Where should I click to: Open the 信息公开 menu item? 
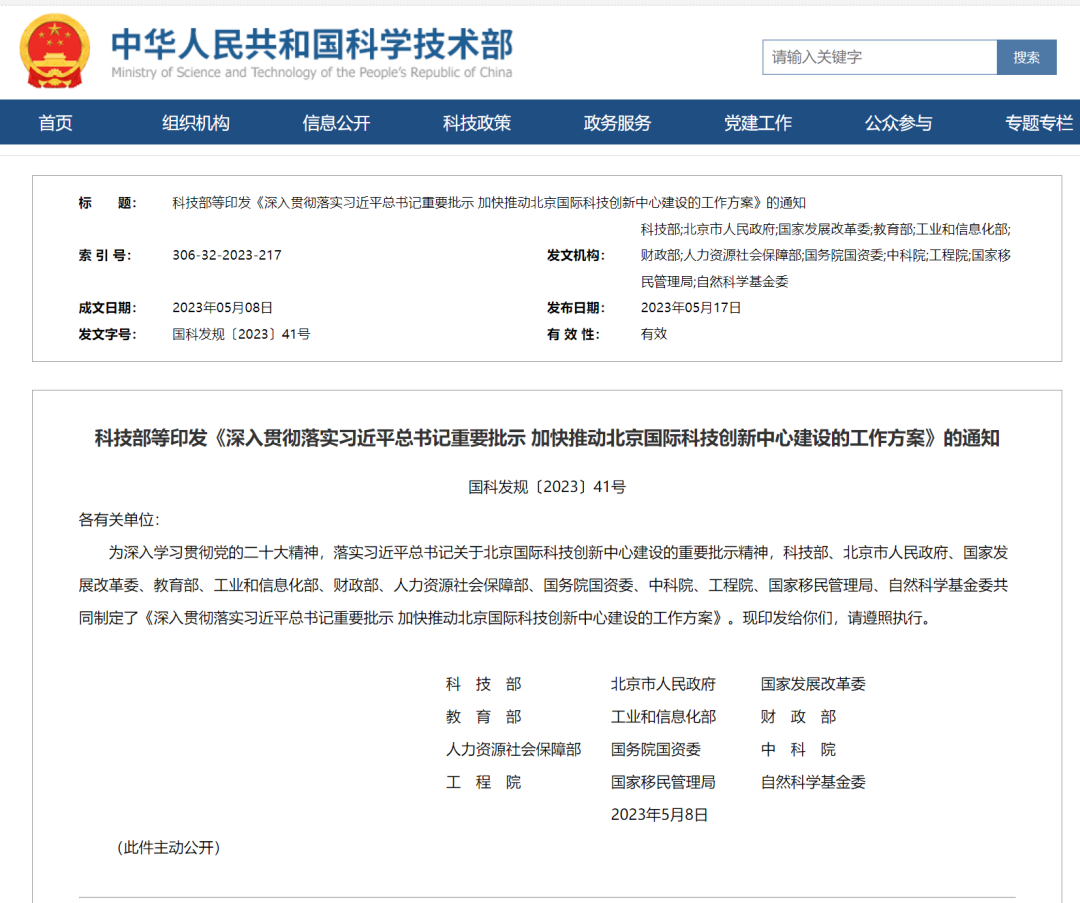336,123
